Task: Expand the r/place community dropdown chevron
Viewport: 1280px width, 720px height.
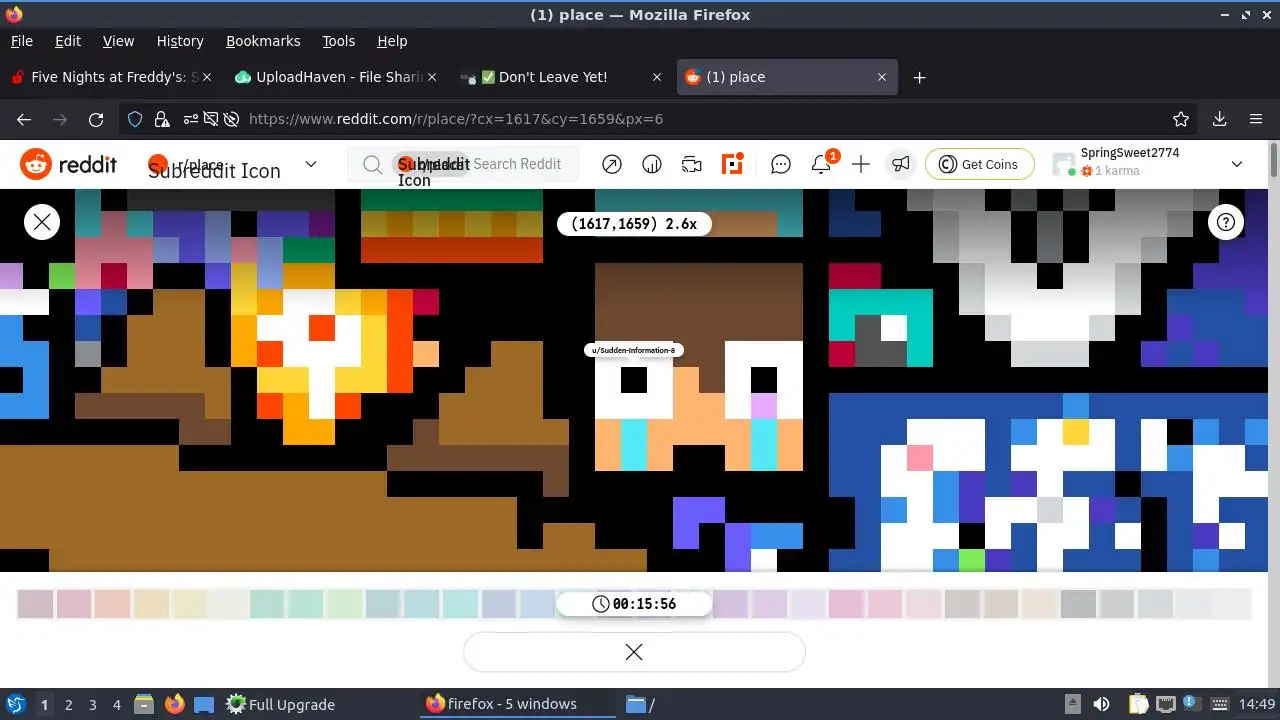Action: pos(311,164)
